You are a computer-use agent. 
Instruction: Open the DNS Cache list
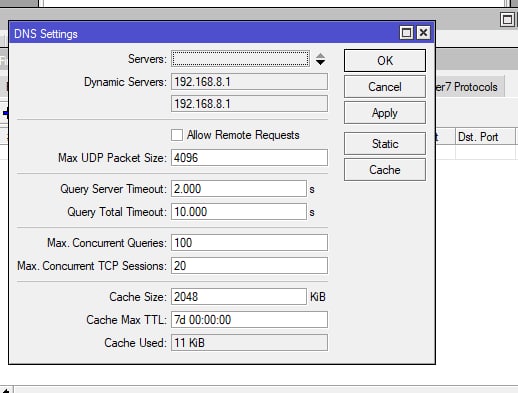point(385,170)
